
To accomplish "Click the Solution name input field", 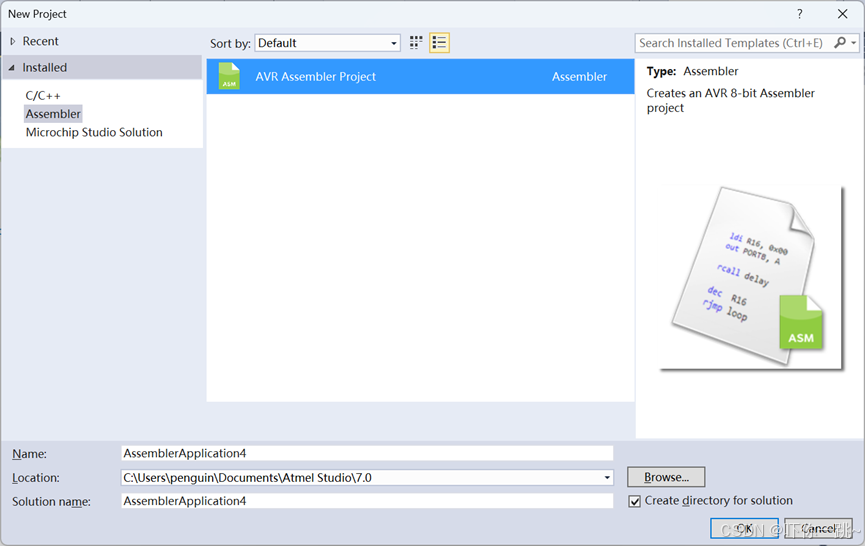I will point(367,501).
